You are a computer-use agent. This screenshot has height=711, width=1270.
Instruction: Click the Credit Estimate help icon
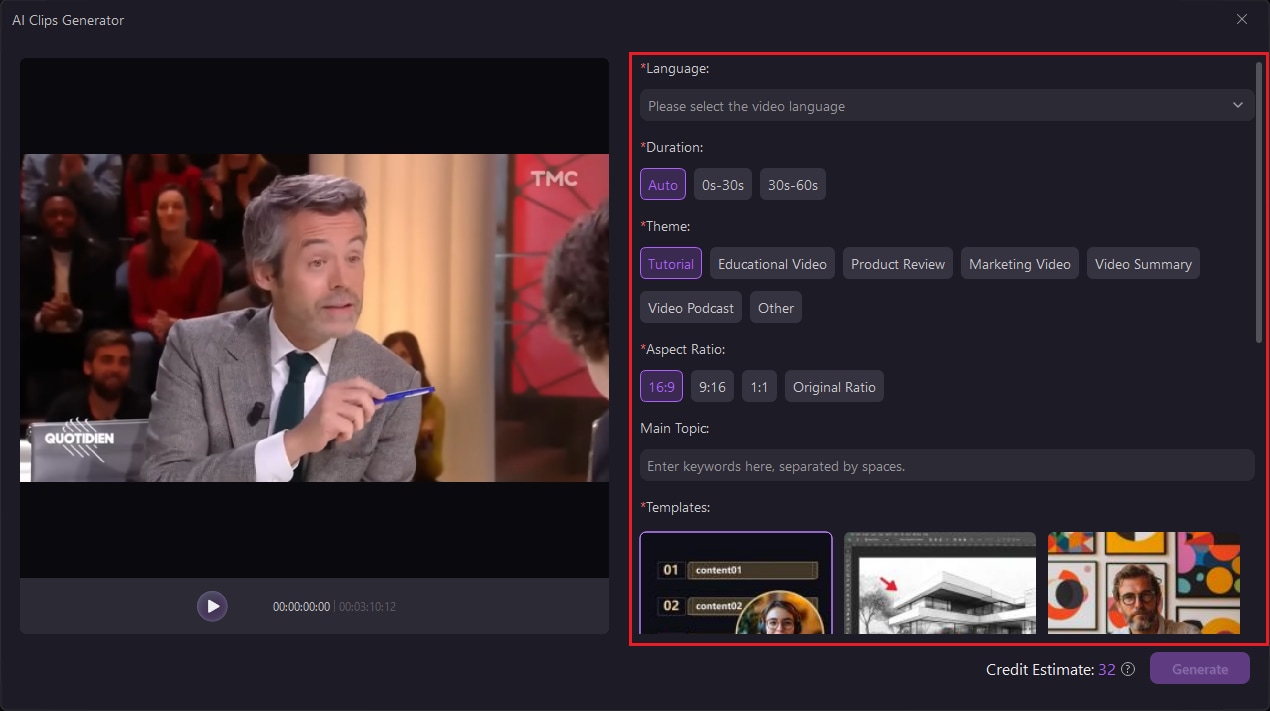1128,669
